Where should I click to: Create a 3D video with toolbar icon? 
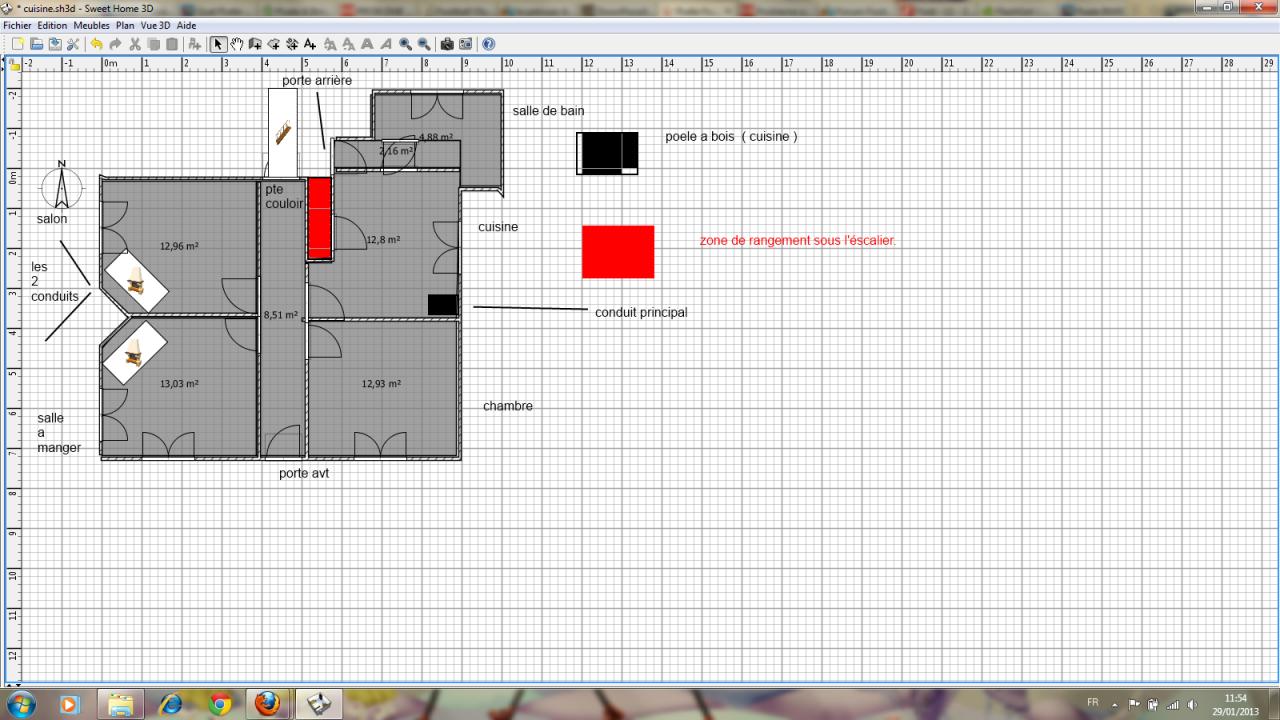tap(466, 44)
